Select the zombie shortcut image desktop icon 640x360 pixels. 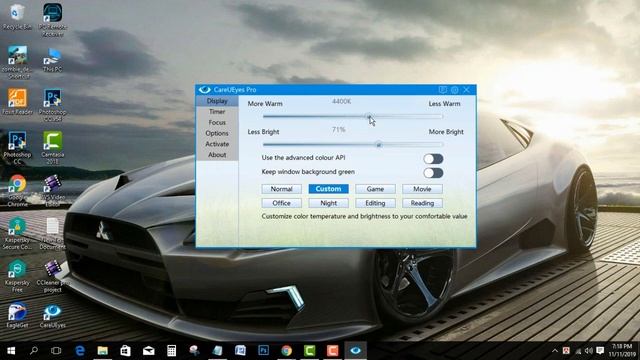[x=17, y=62]
